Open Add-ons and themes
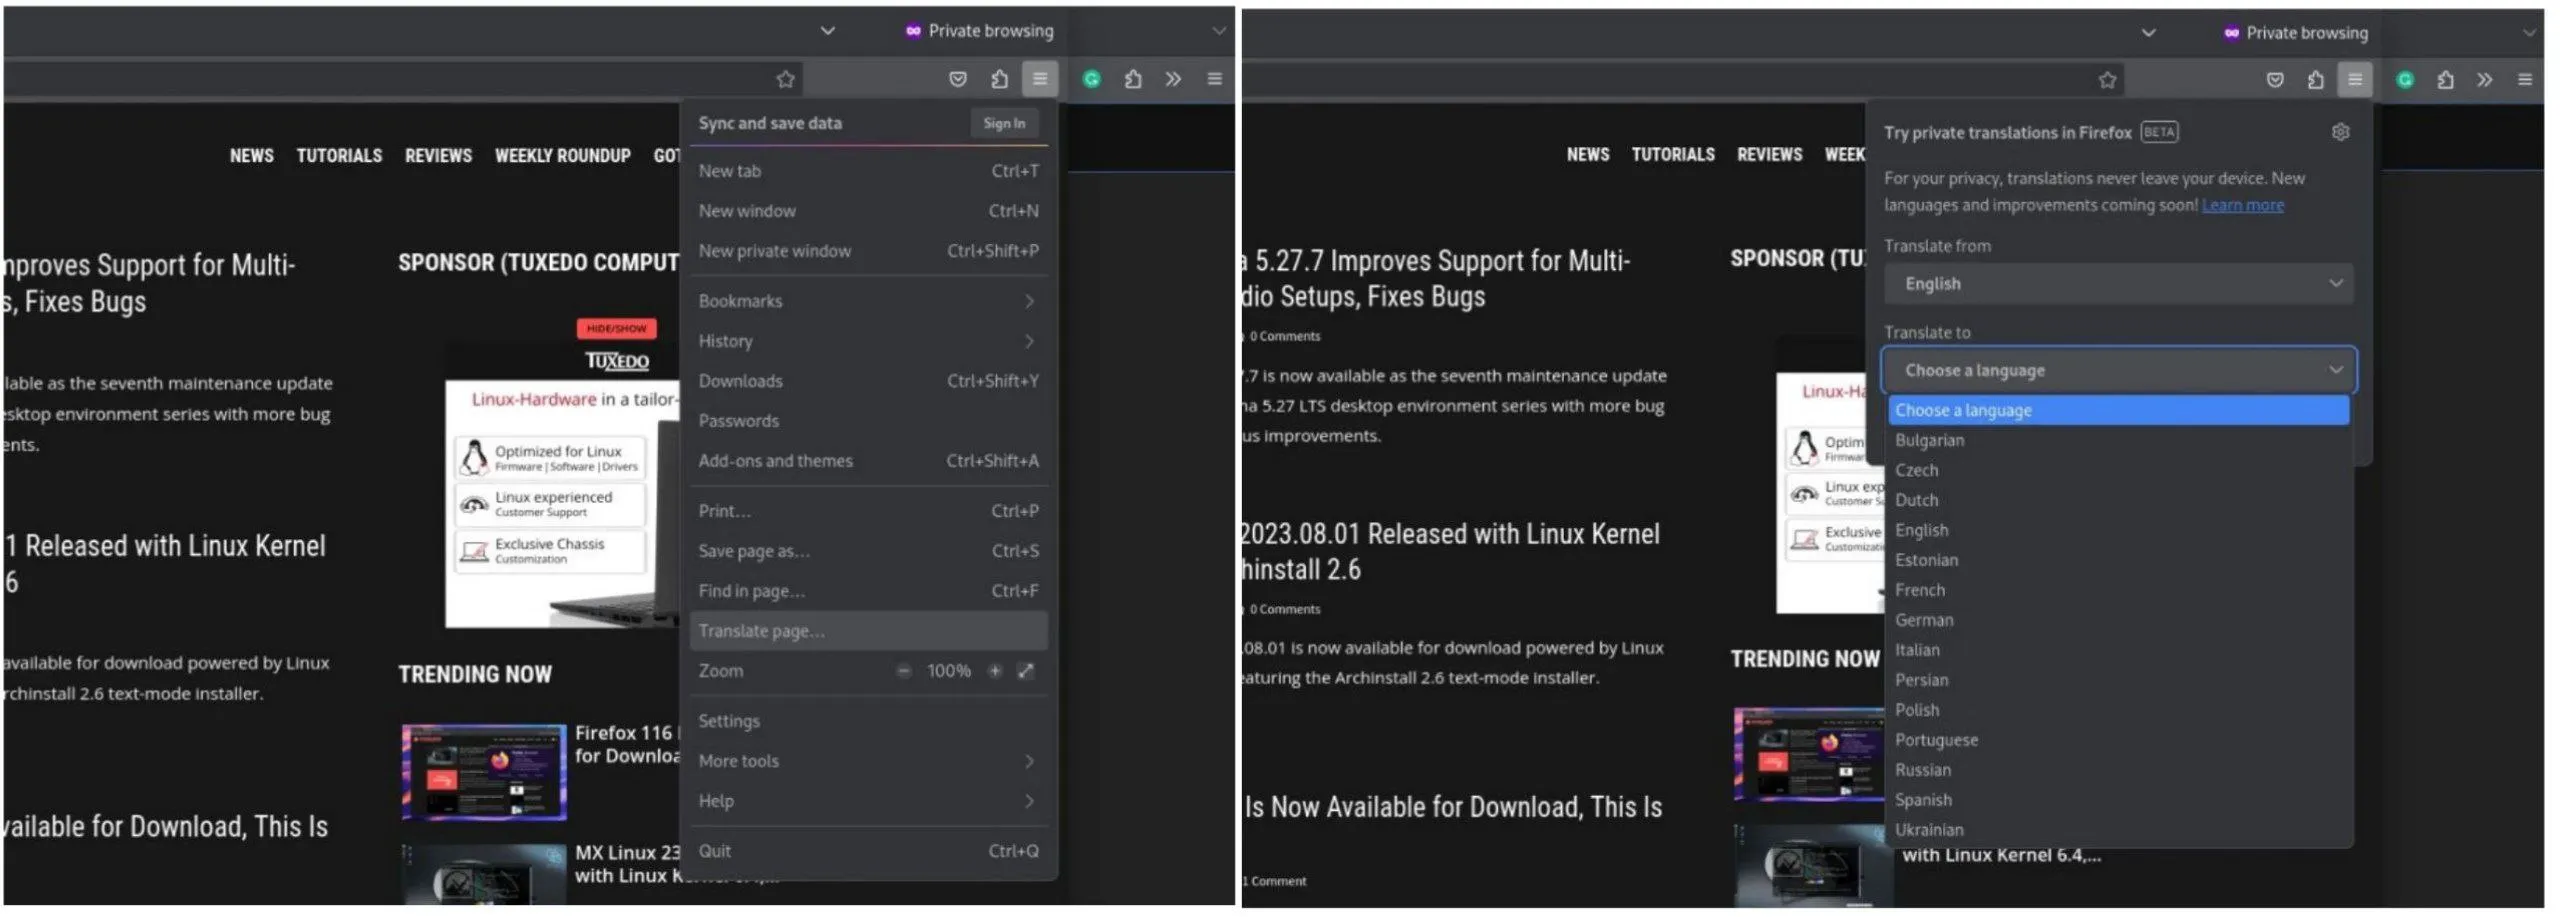 (868, 461)
